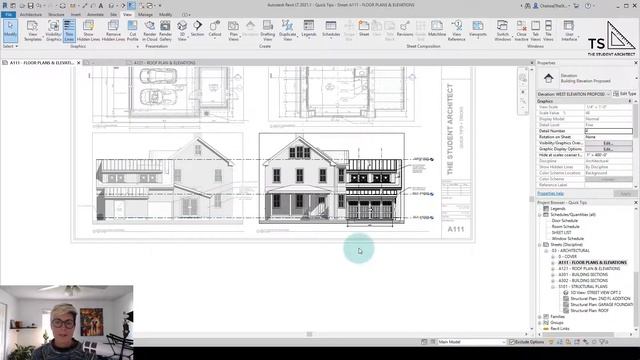This screenshot has width=640, height=360.
Task: Expand the A301 Building Sections sheet
Action: 553,275
